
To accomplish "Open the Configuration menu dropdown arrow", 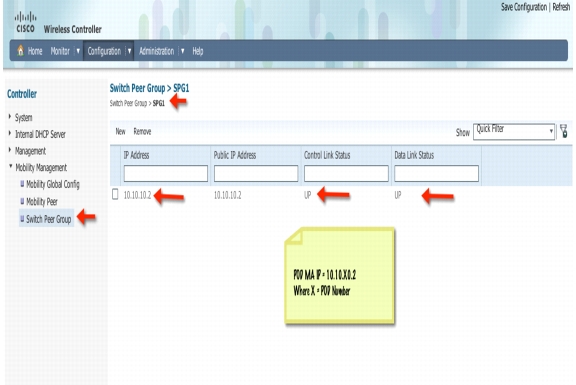I will (129, 51).
